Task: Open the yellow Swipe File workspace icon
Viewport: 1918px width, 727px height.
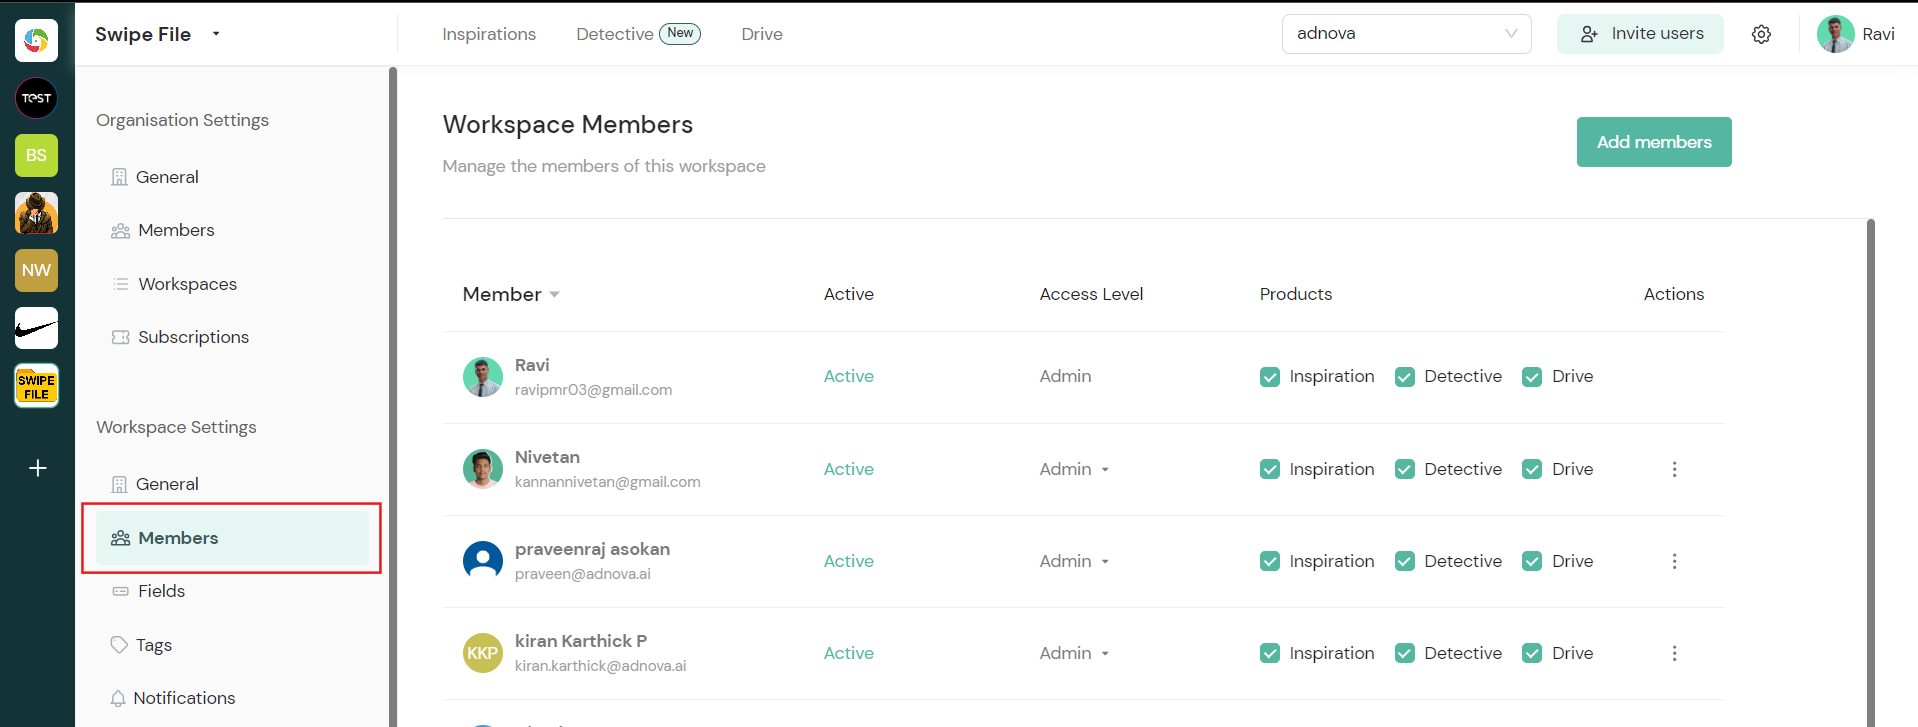Action: click(x=37, y=386)
